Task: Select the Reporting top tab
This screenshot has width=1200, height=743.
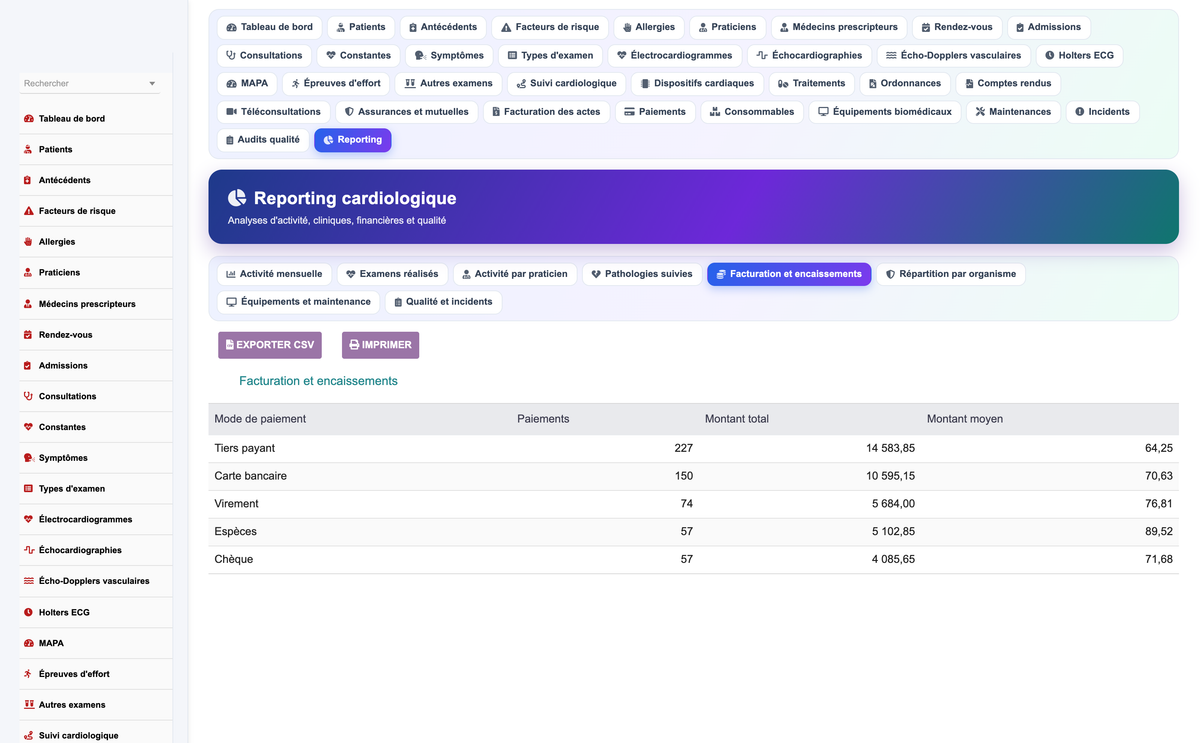Action: (x=353, y=140)
